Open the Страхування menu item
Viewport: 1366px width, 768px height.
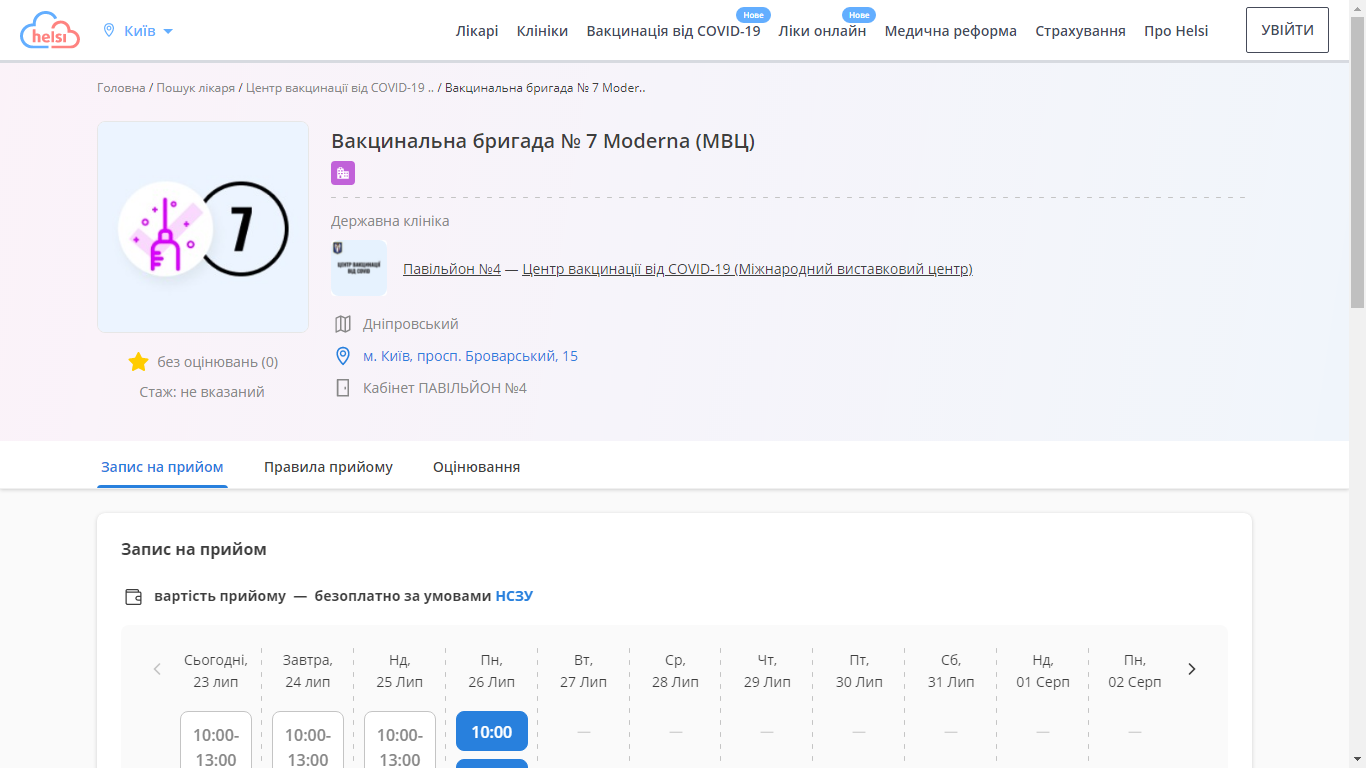click(1080, 31)
